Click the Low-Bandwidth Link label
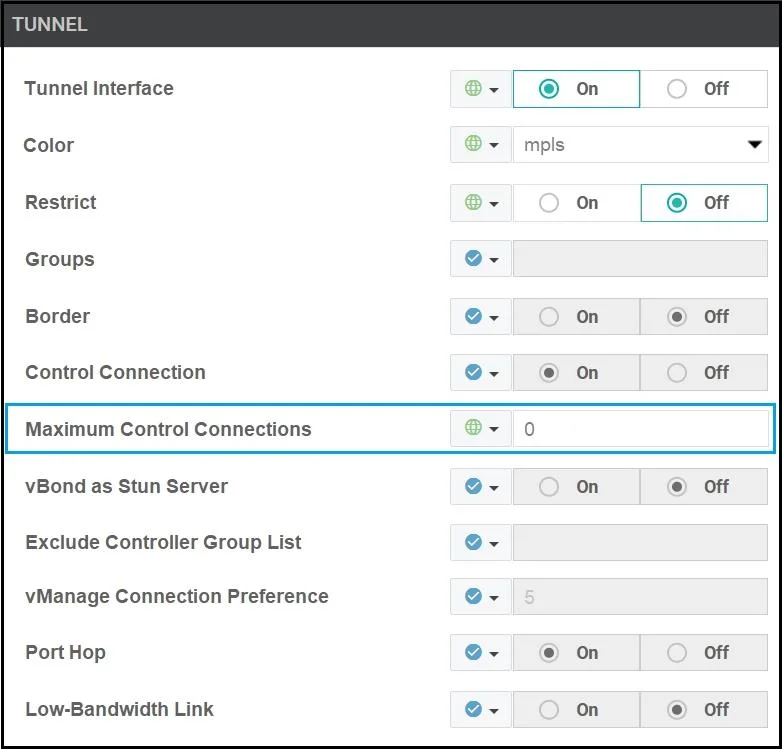782x749 pixels. [119, 709]
